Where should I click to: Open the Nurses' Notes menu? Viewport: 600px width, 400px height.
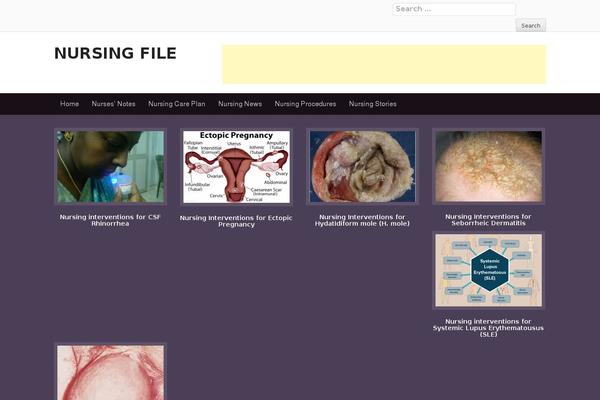pos(113,104)
